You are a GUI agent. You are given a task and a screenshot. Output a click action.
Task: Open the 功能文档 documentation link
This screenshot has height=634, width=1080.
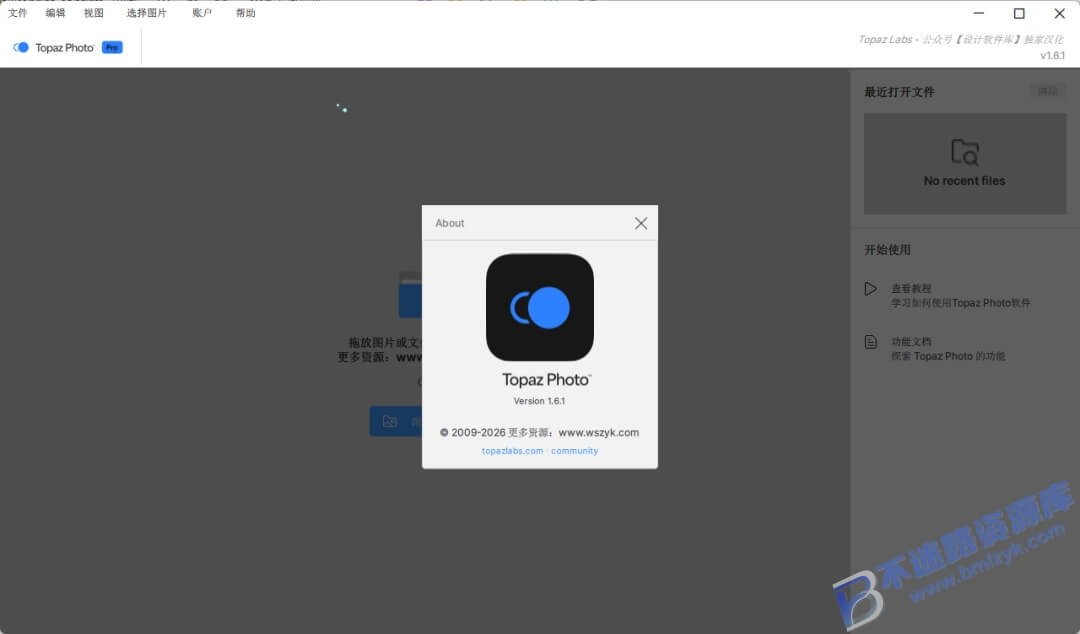point(948,349)
